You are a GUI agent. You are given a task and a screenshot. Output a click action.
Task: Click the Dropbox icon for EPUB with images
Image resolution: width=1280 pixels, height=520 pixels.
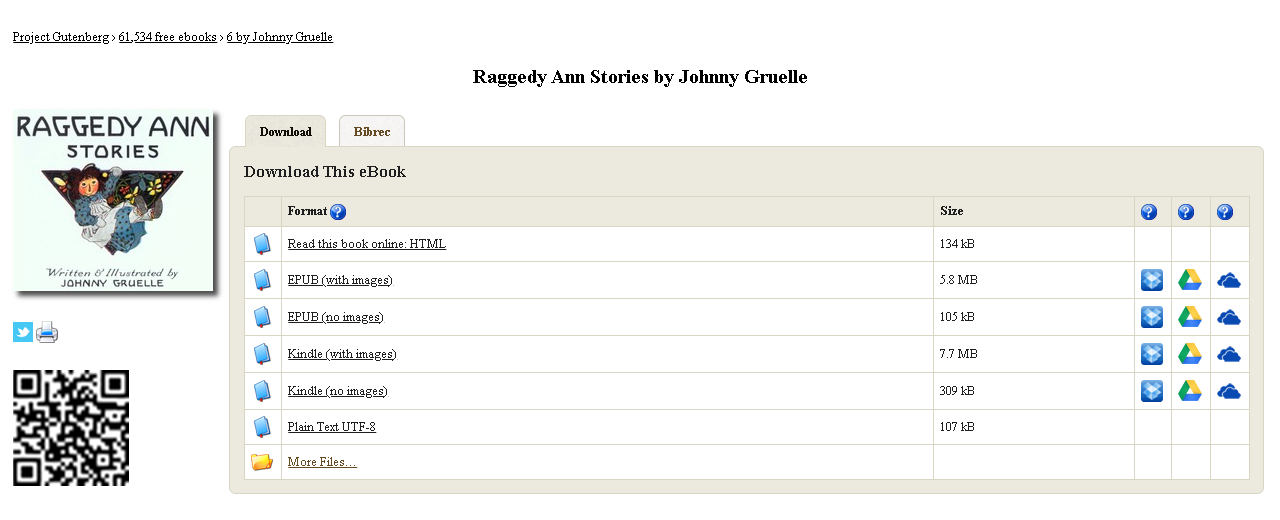pyautogui.click(x=1152, y=280)
